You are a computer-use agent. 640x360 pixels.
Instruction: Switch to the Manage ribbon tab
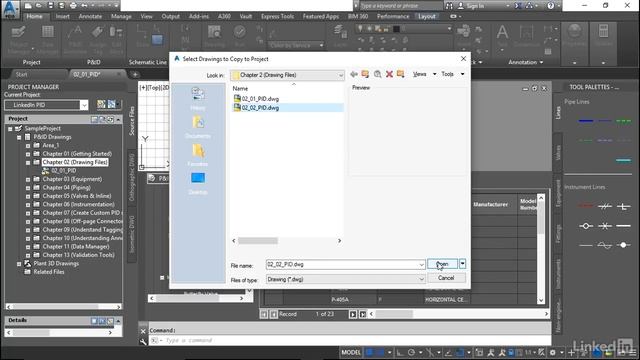coord(121,16)
